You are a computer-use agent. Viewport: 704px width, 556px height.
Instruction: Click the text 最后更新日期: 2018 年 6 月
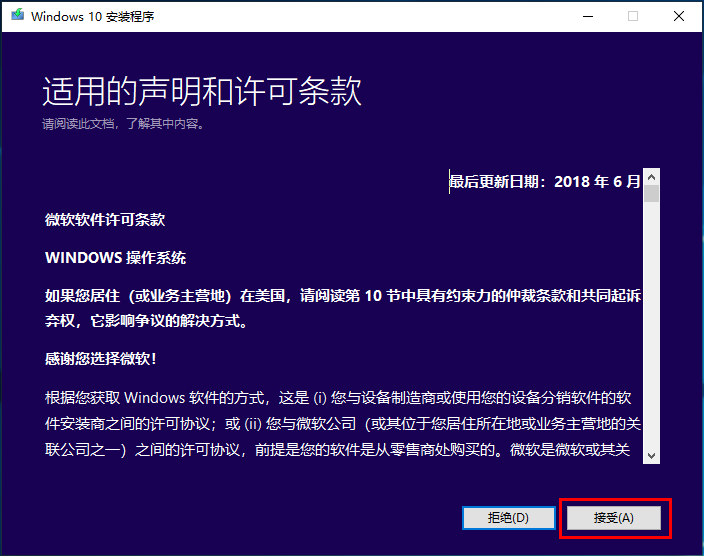pyautogui.click(x=545, y=181)
